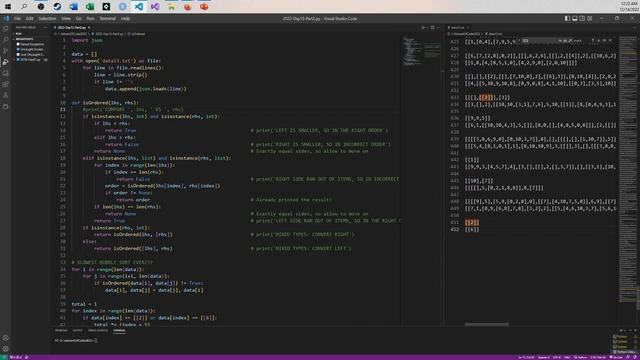Click the taskbar clock
The image size is (640, 360).
[629, 7]
